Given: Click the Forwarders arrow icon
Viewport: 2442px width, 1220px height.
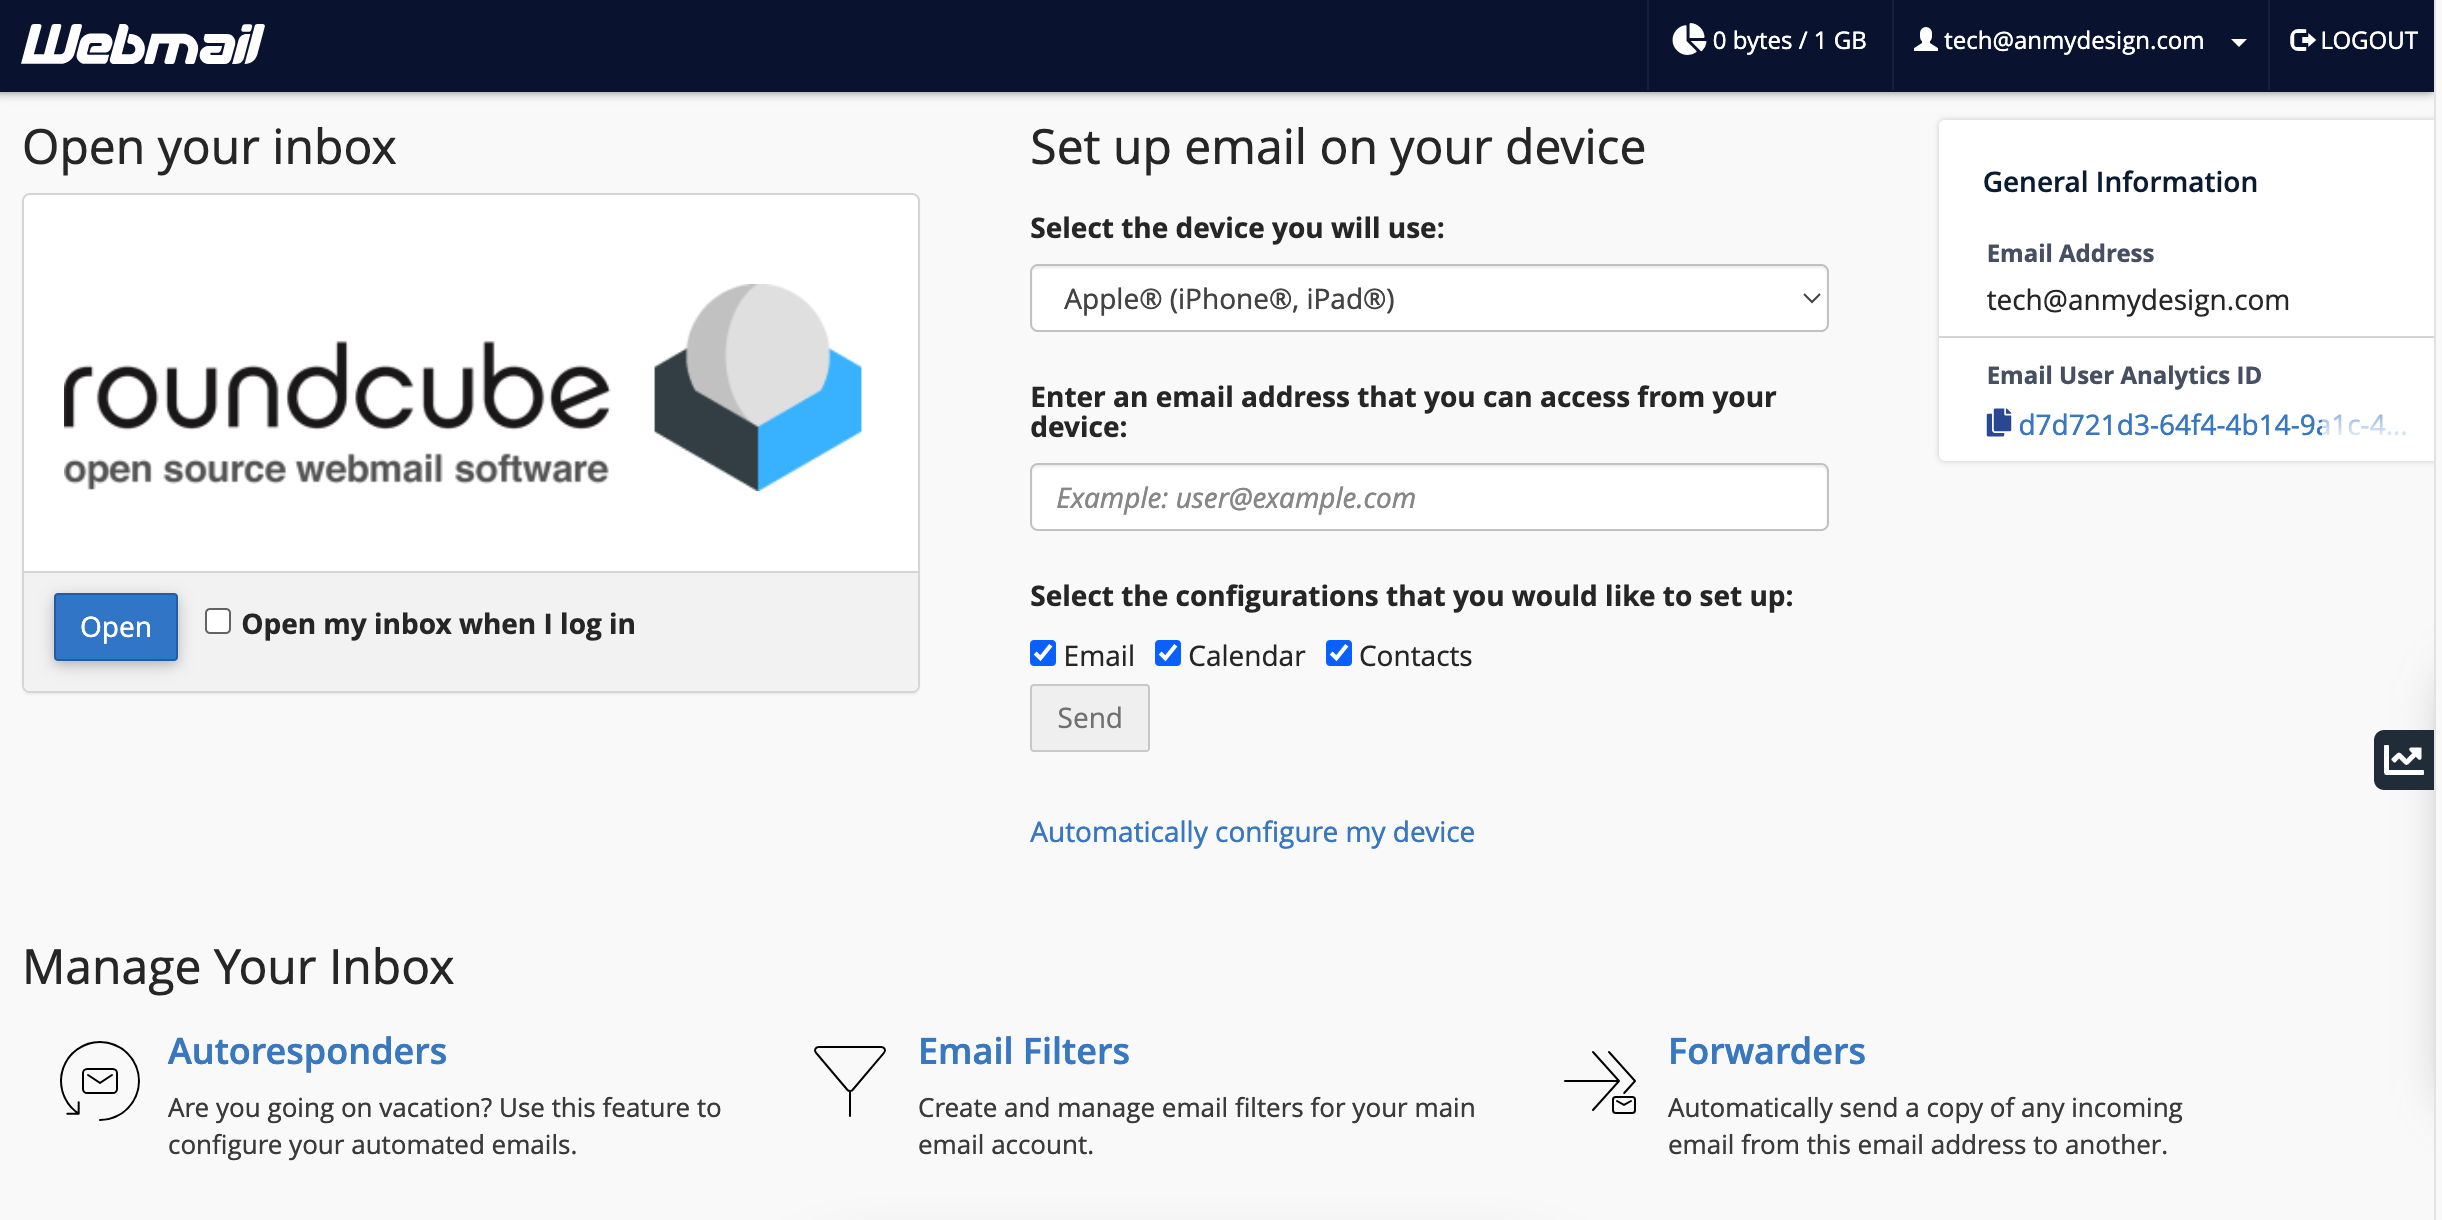Looking at the screenshot, I should pos(1600,1081).
